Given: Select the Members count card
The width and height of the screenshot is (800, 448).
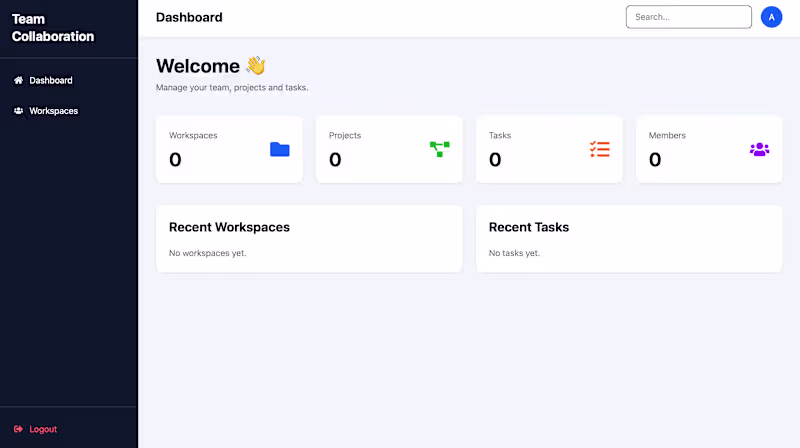Looking at the screenshot, I should 709,150.
